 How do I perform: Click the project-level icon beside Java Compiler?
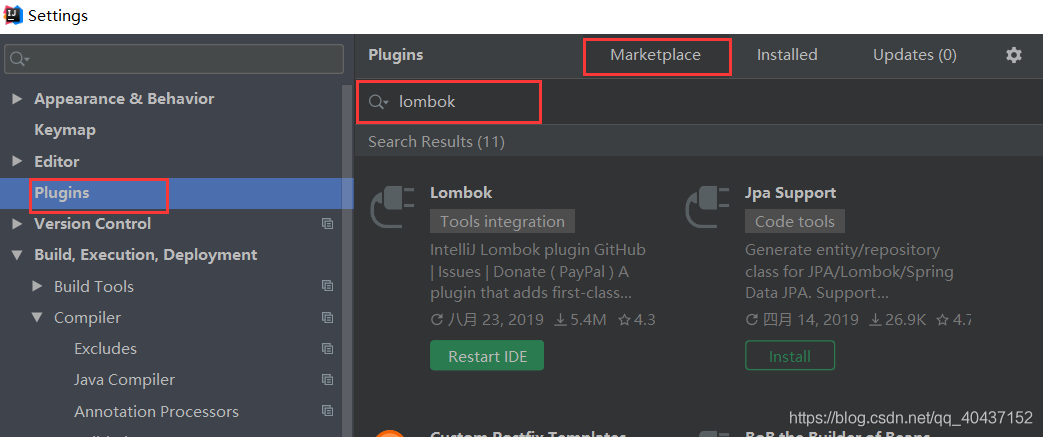[x=327, y=380]
